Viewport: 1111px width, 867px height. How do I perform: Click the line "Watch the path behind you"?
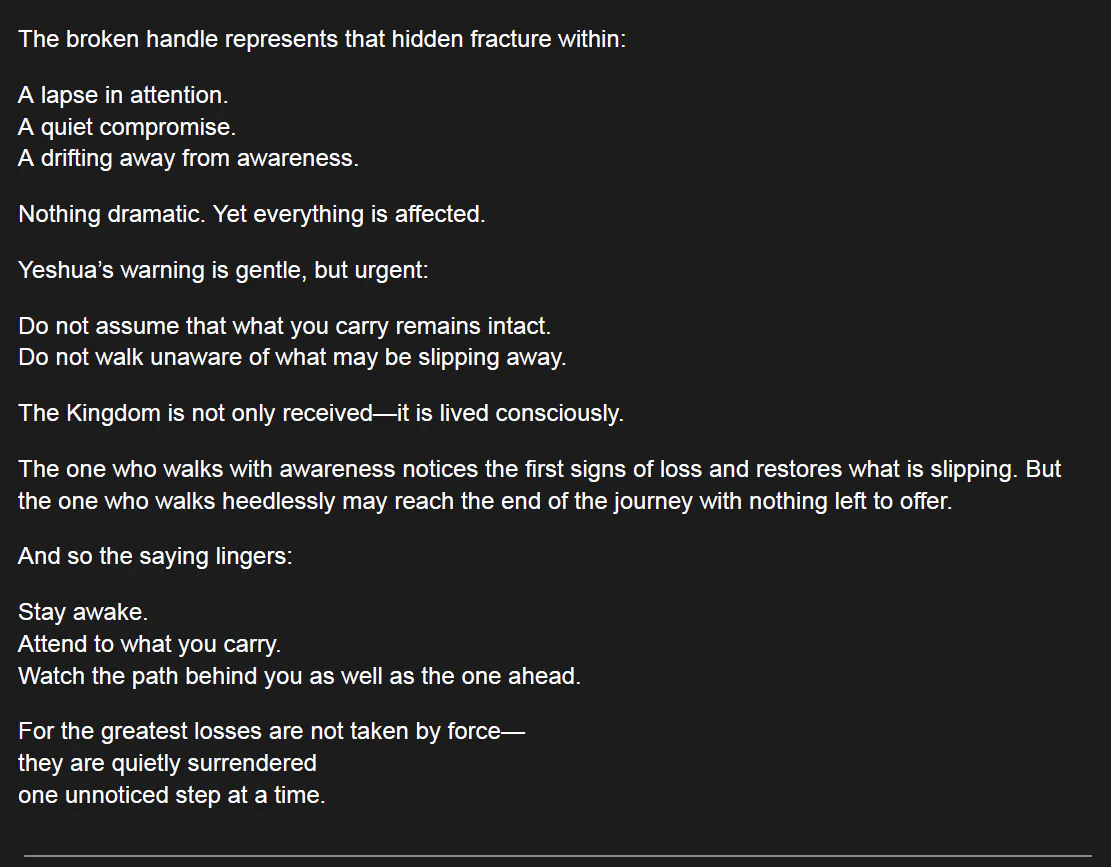299,676
